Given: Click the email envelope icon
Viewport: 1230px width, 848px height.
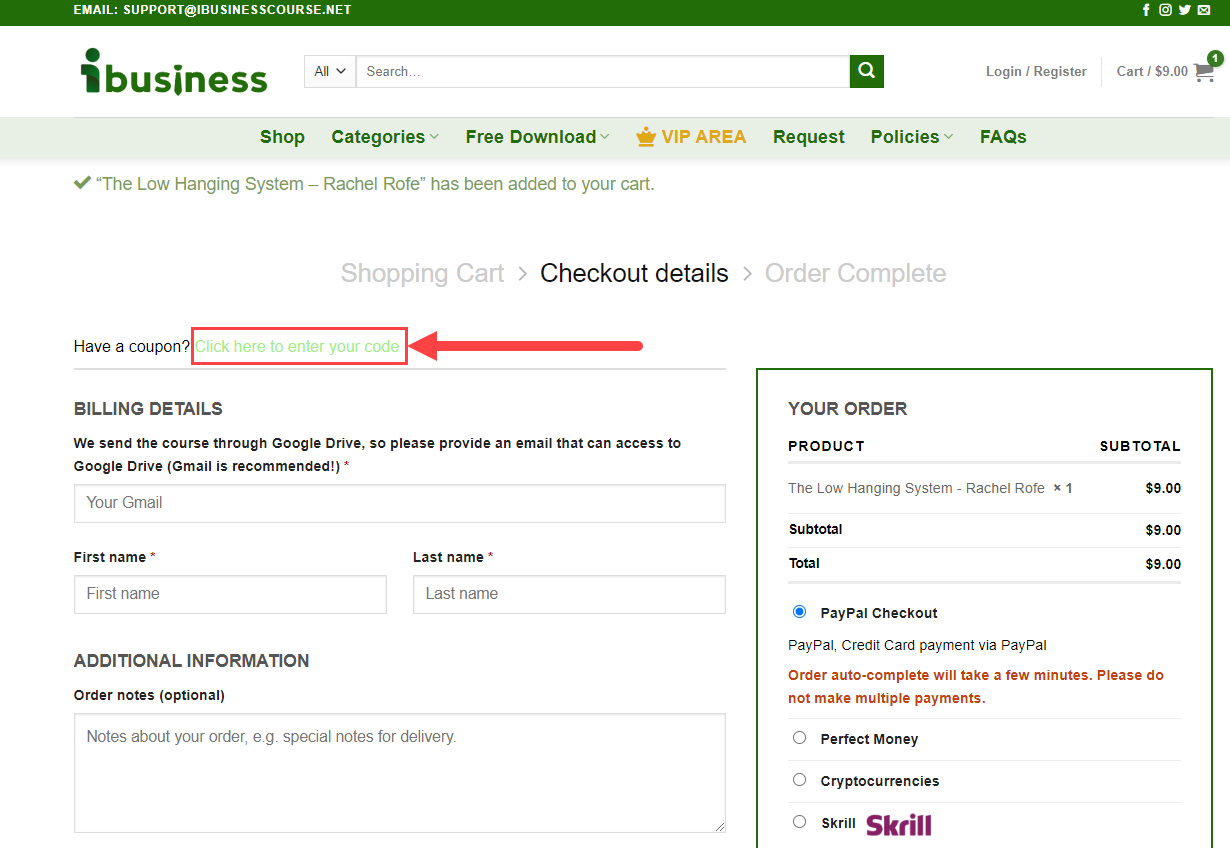Looking at the screenshot, I should pyautogui.click(x=1203, y=10).
